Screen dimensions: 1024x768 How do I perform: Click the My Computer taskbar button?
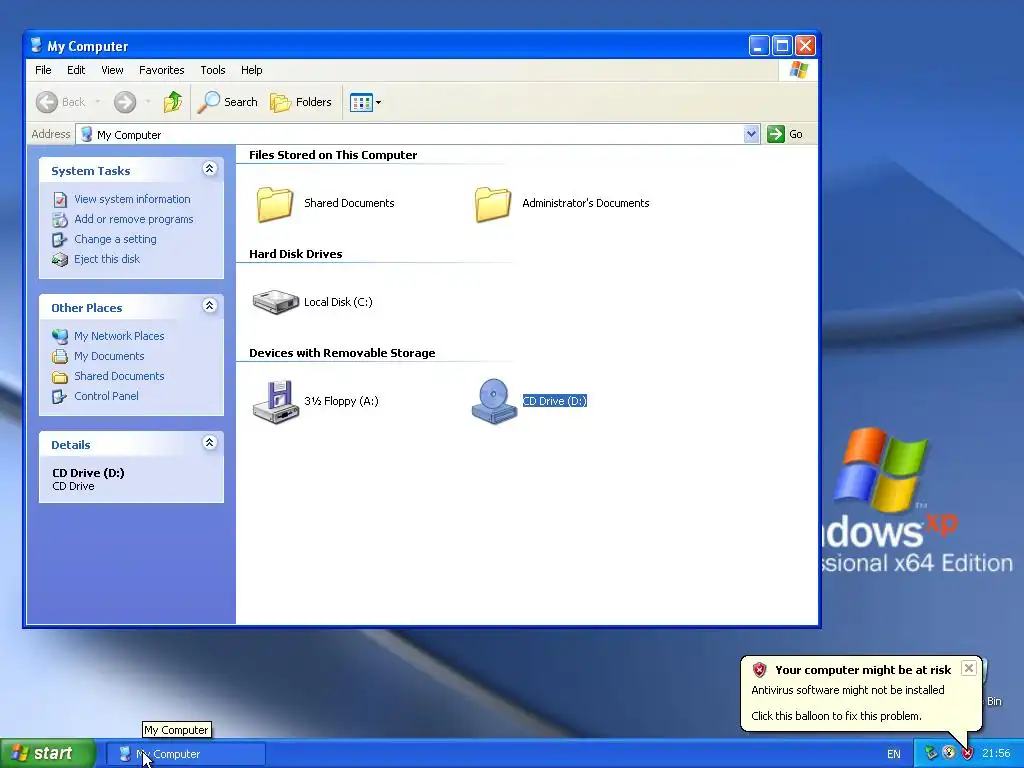186,754
